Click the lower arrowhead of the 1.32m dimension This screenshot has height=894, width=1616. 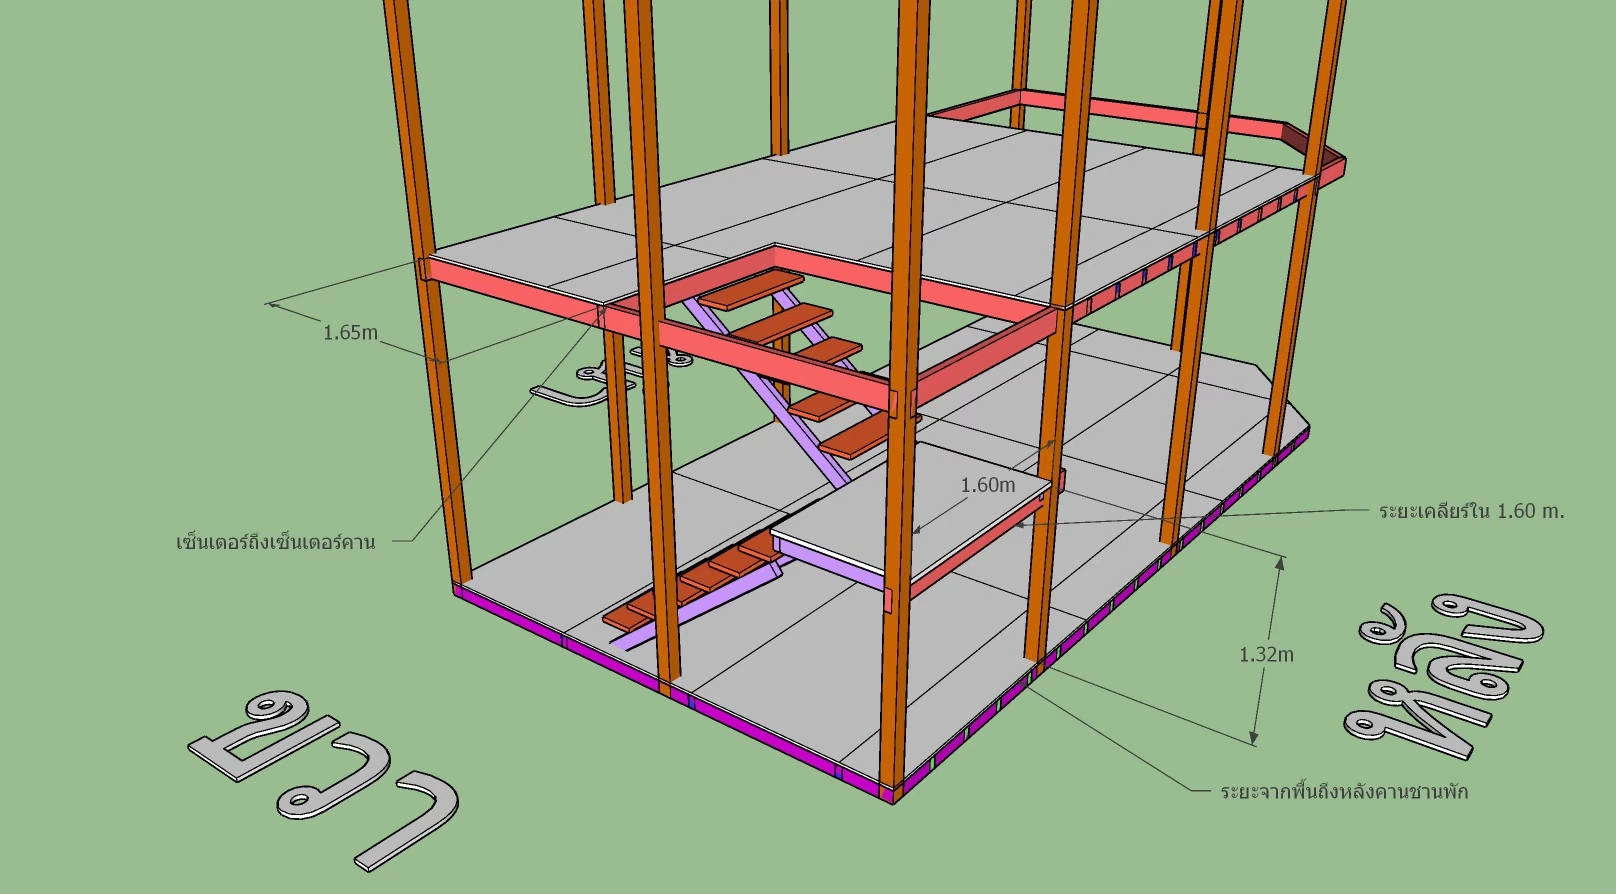click(1254, 739)
